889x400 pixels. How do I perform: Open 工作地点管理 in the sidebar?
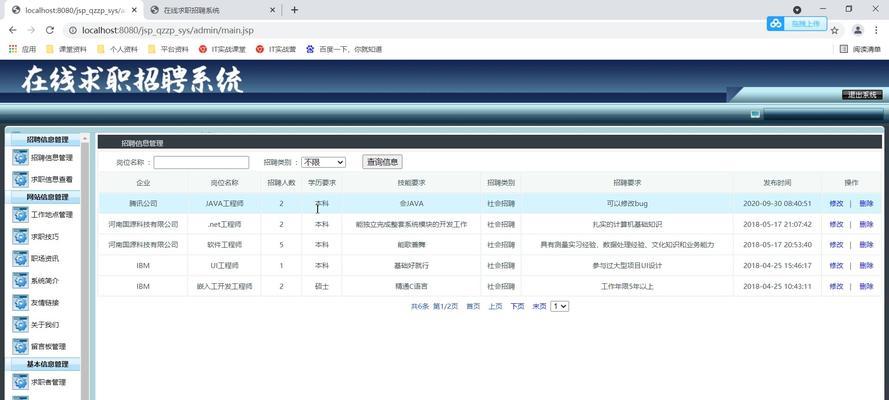[x=52, y=215]
